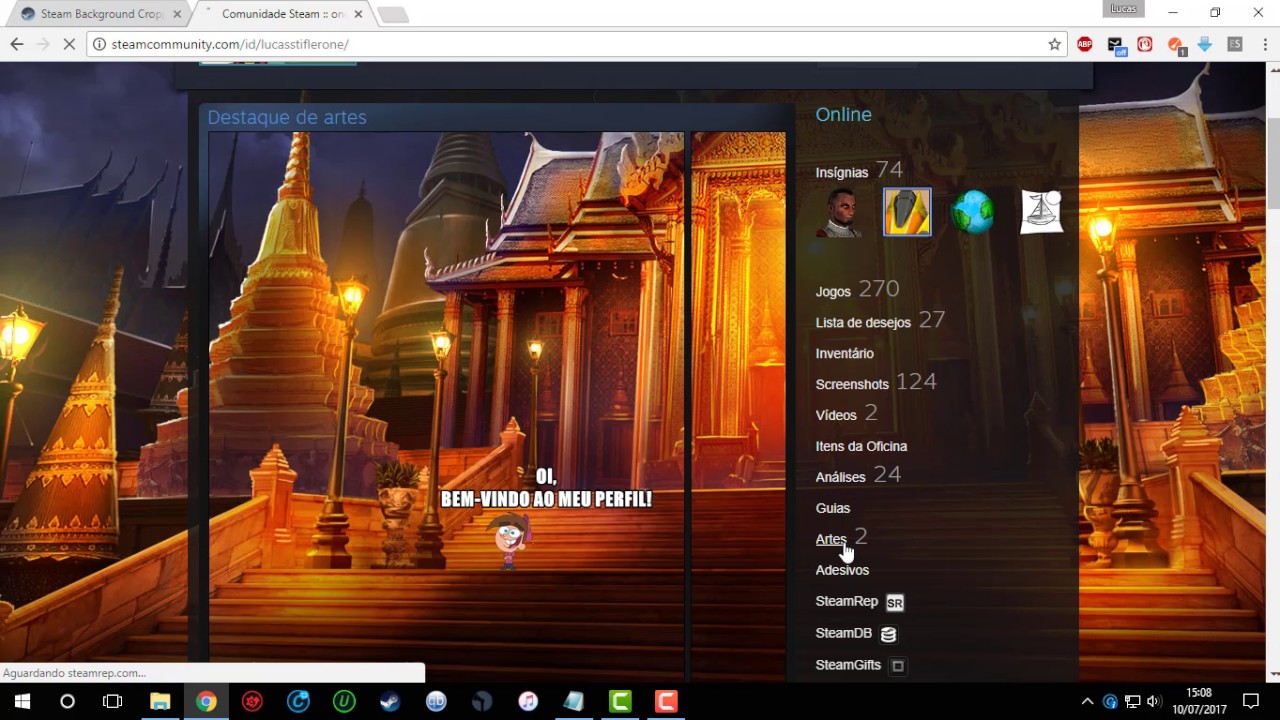Open the green Camtasia taskbar icon

pyautogui.click(x=620, y=701)
